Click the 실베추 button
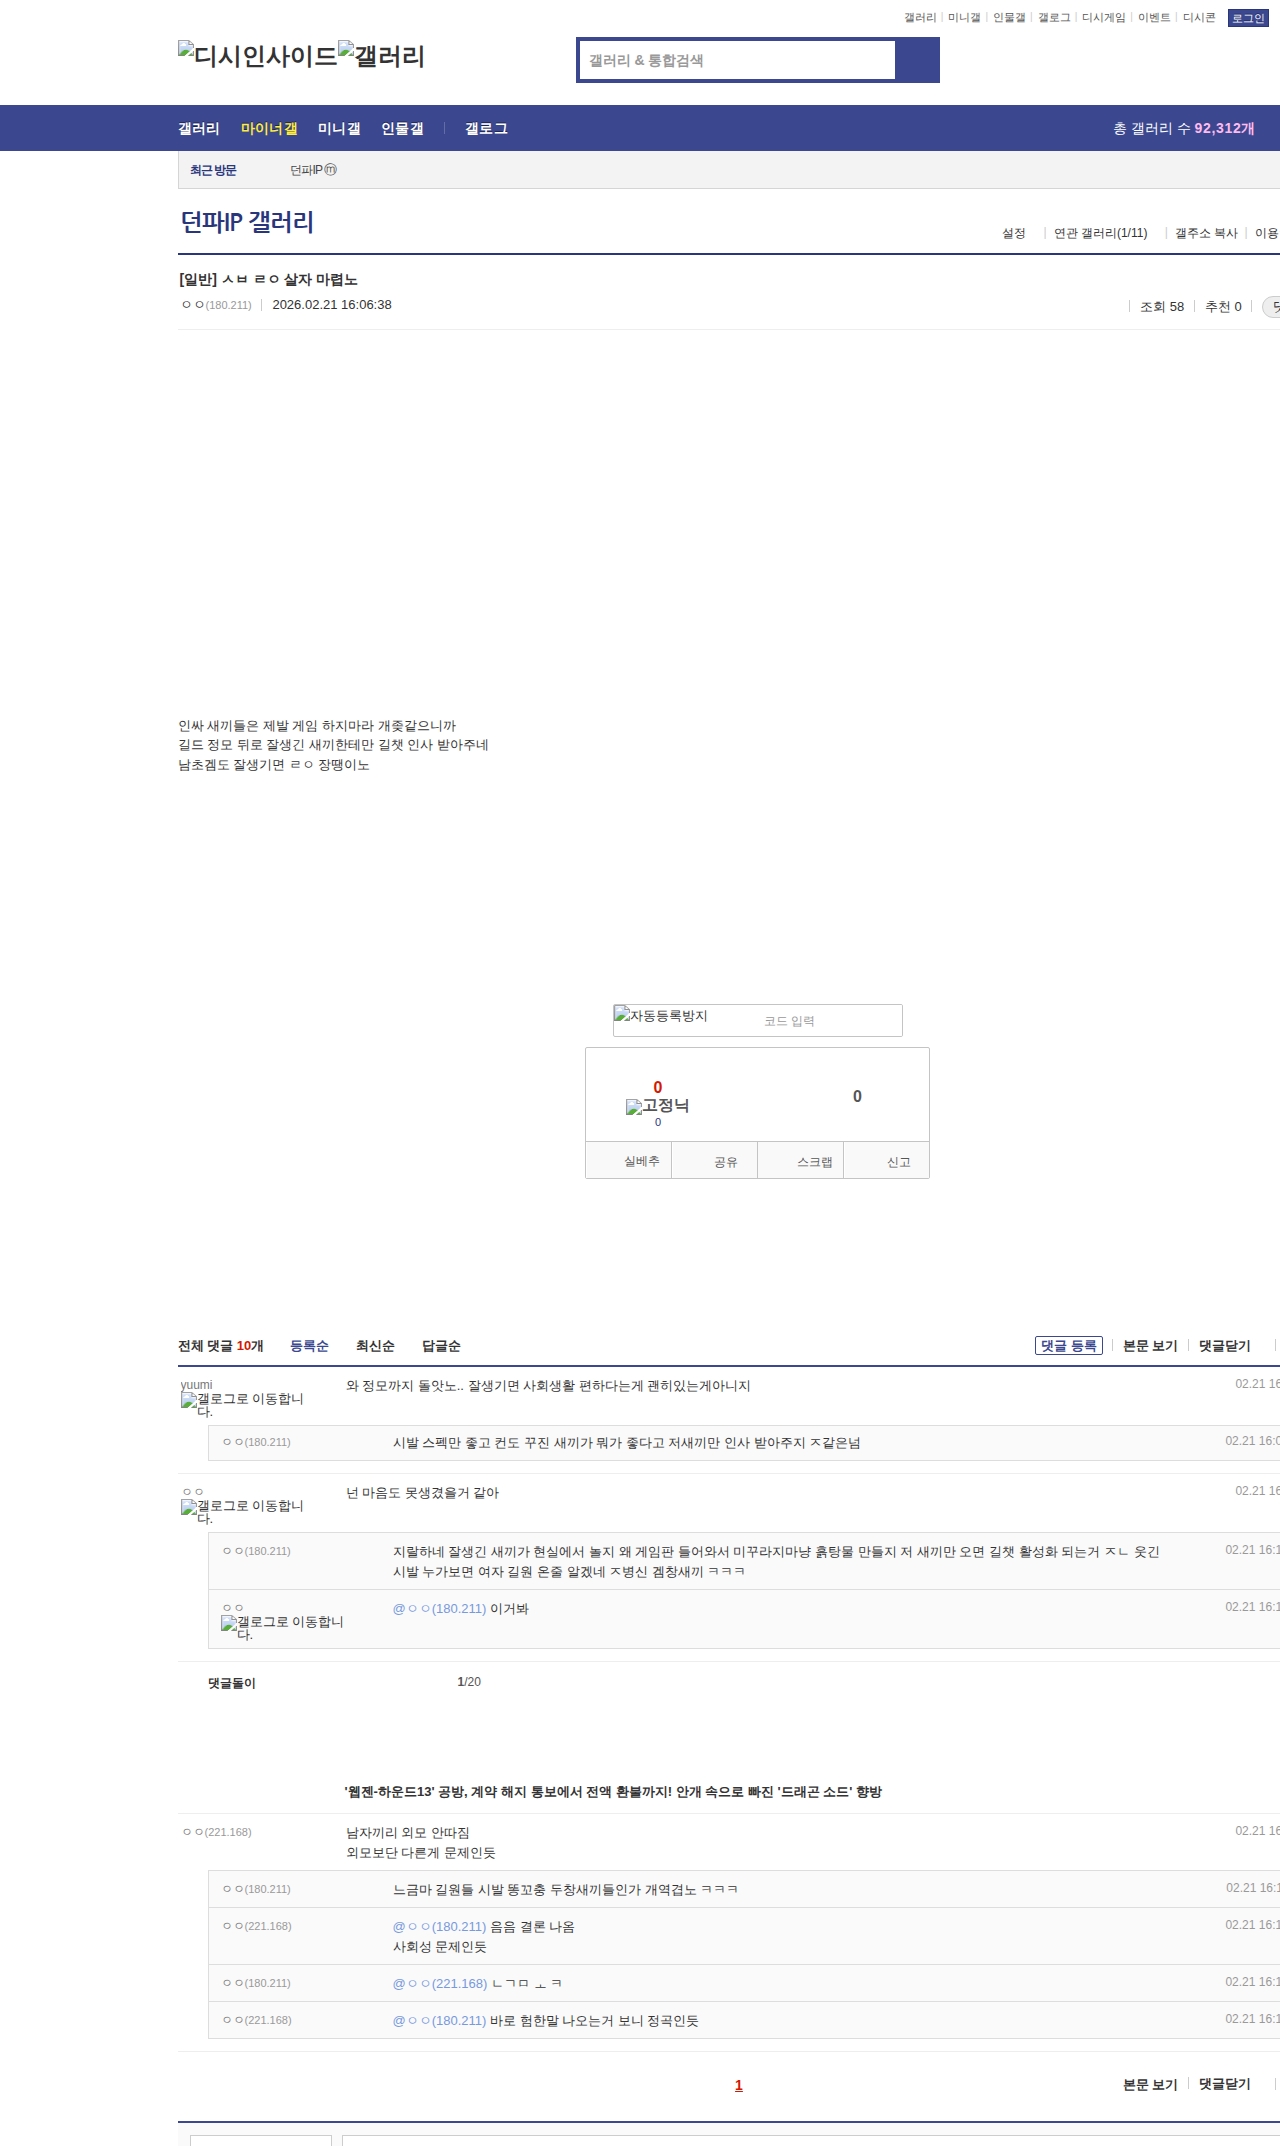This screenshot has width=1280, height=2146. pos(629,1160)
